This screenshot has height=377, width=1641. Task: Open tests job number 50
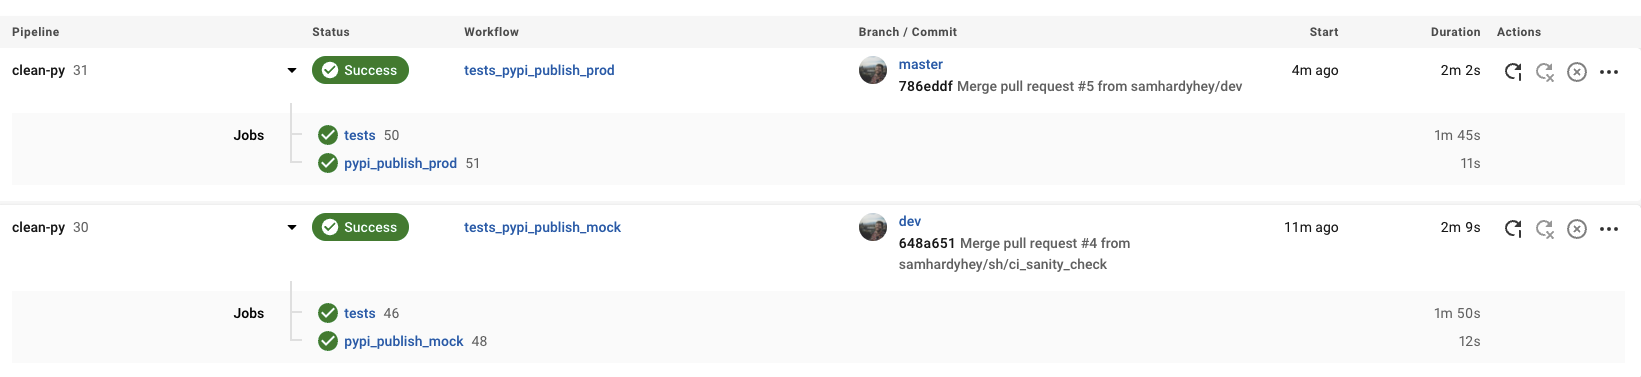360,135
